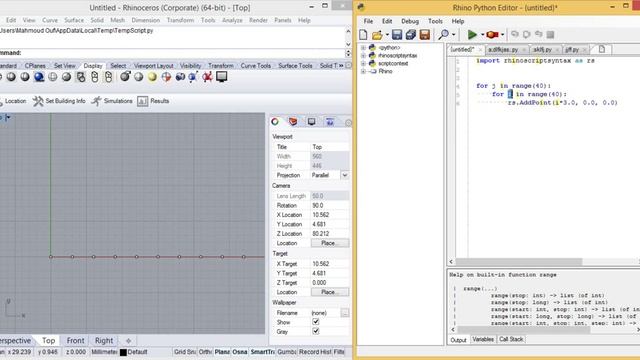Click the orange Save As floppy icon

click(424, 35)
